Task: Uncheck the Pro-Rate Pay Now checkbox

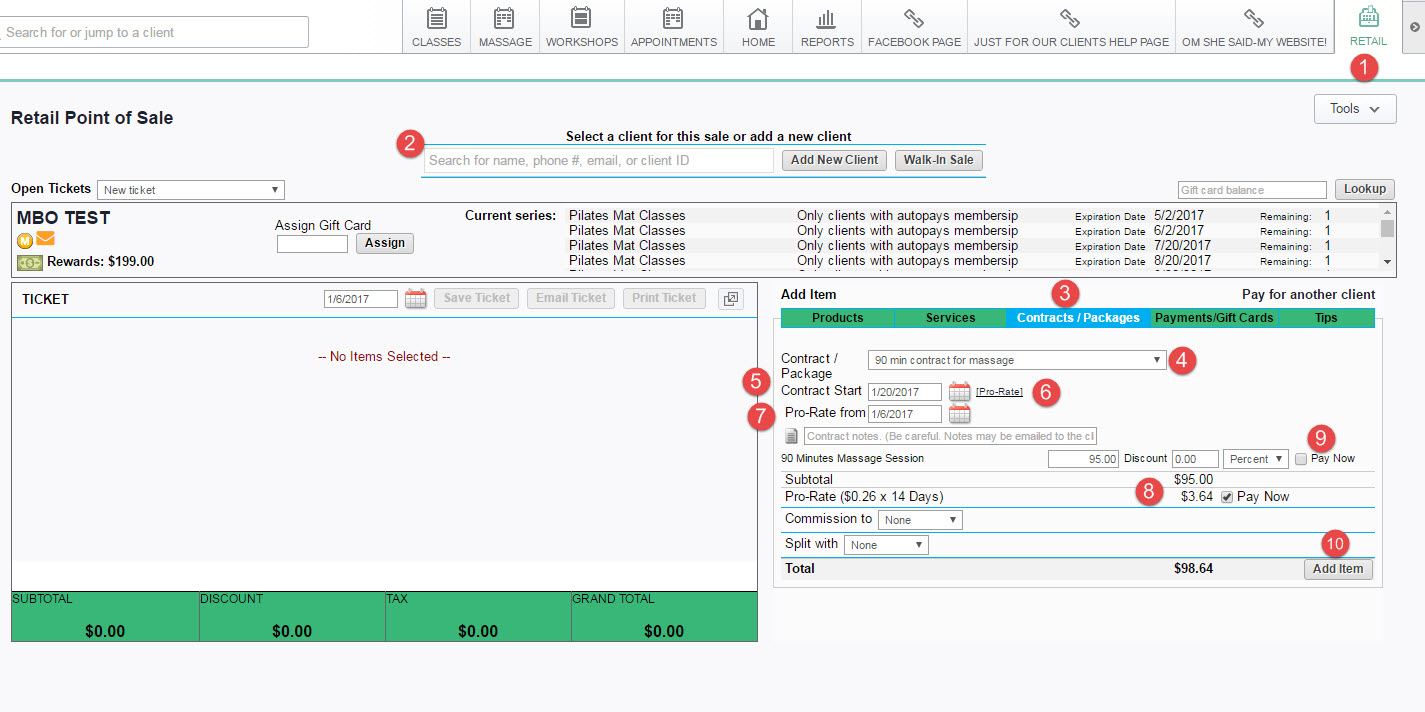Action: 1226,497
